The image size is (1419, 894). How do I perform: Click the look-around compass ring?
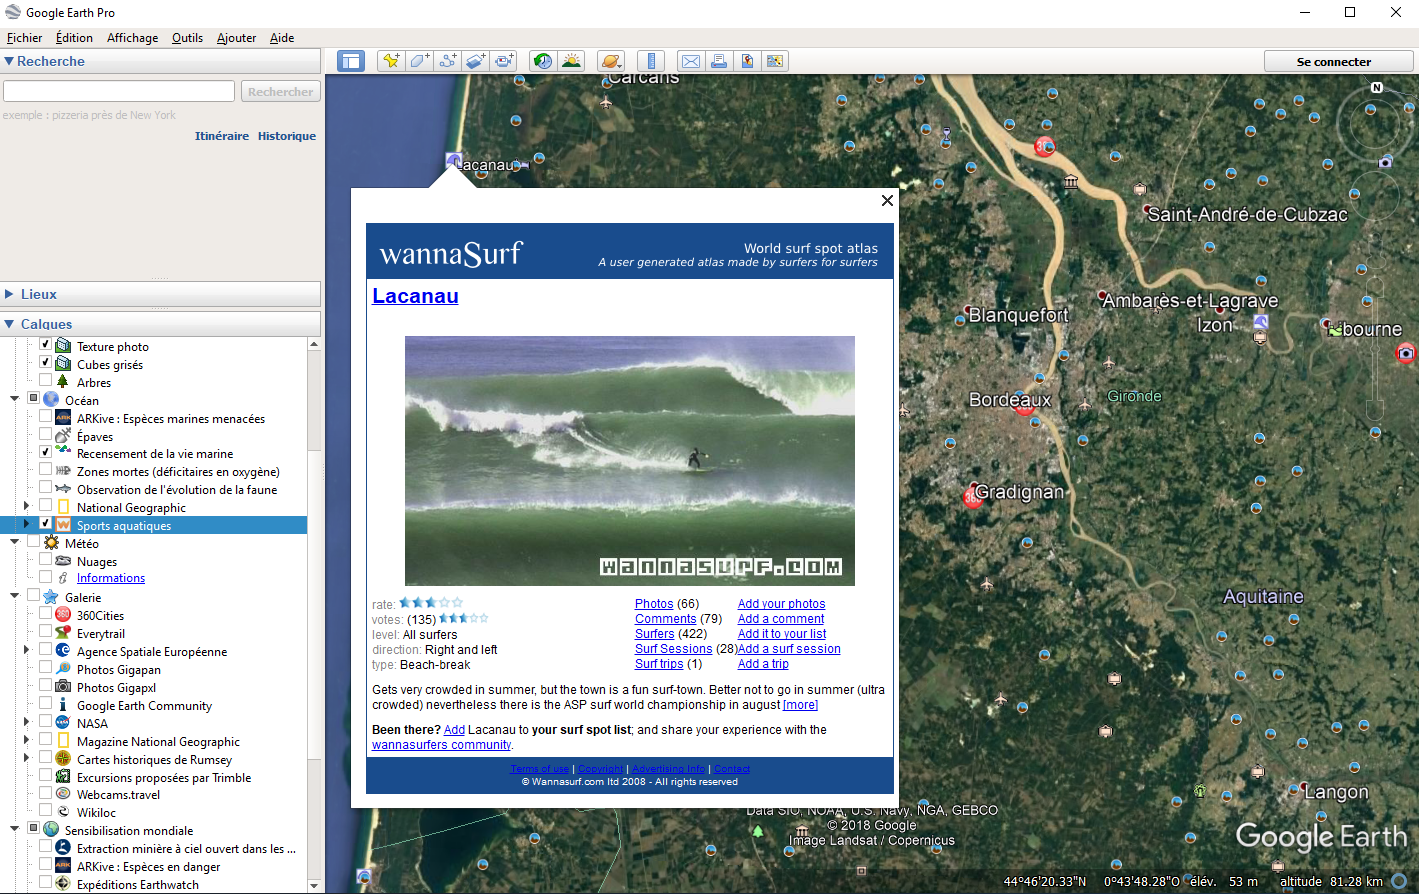pos(1377,125)
